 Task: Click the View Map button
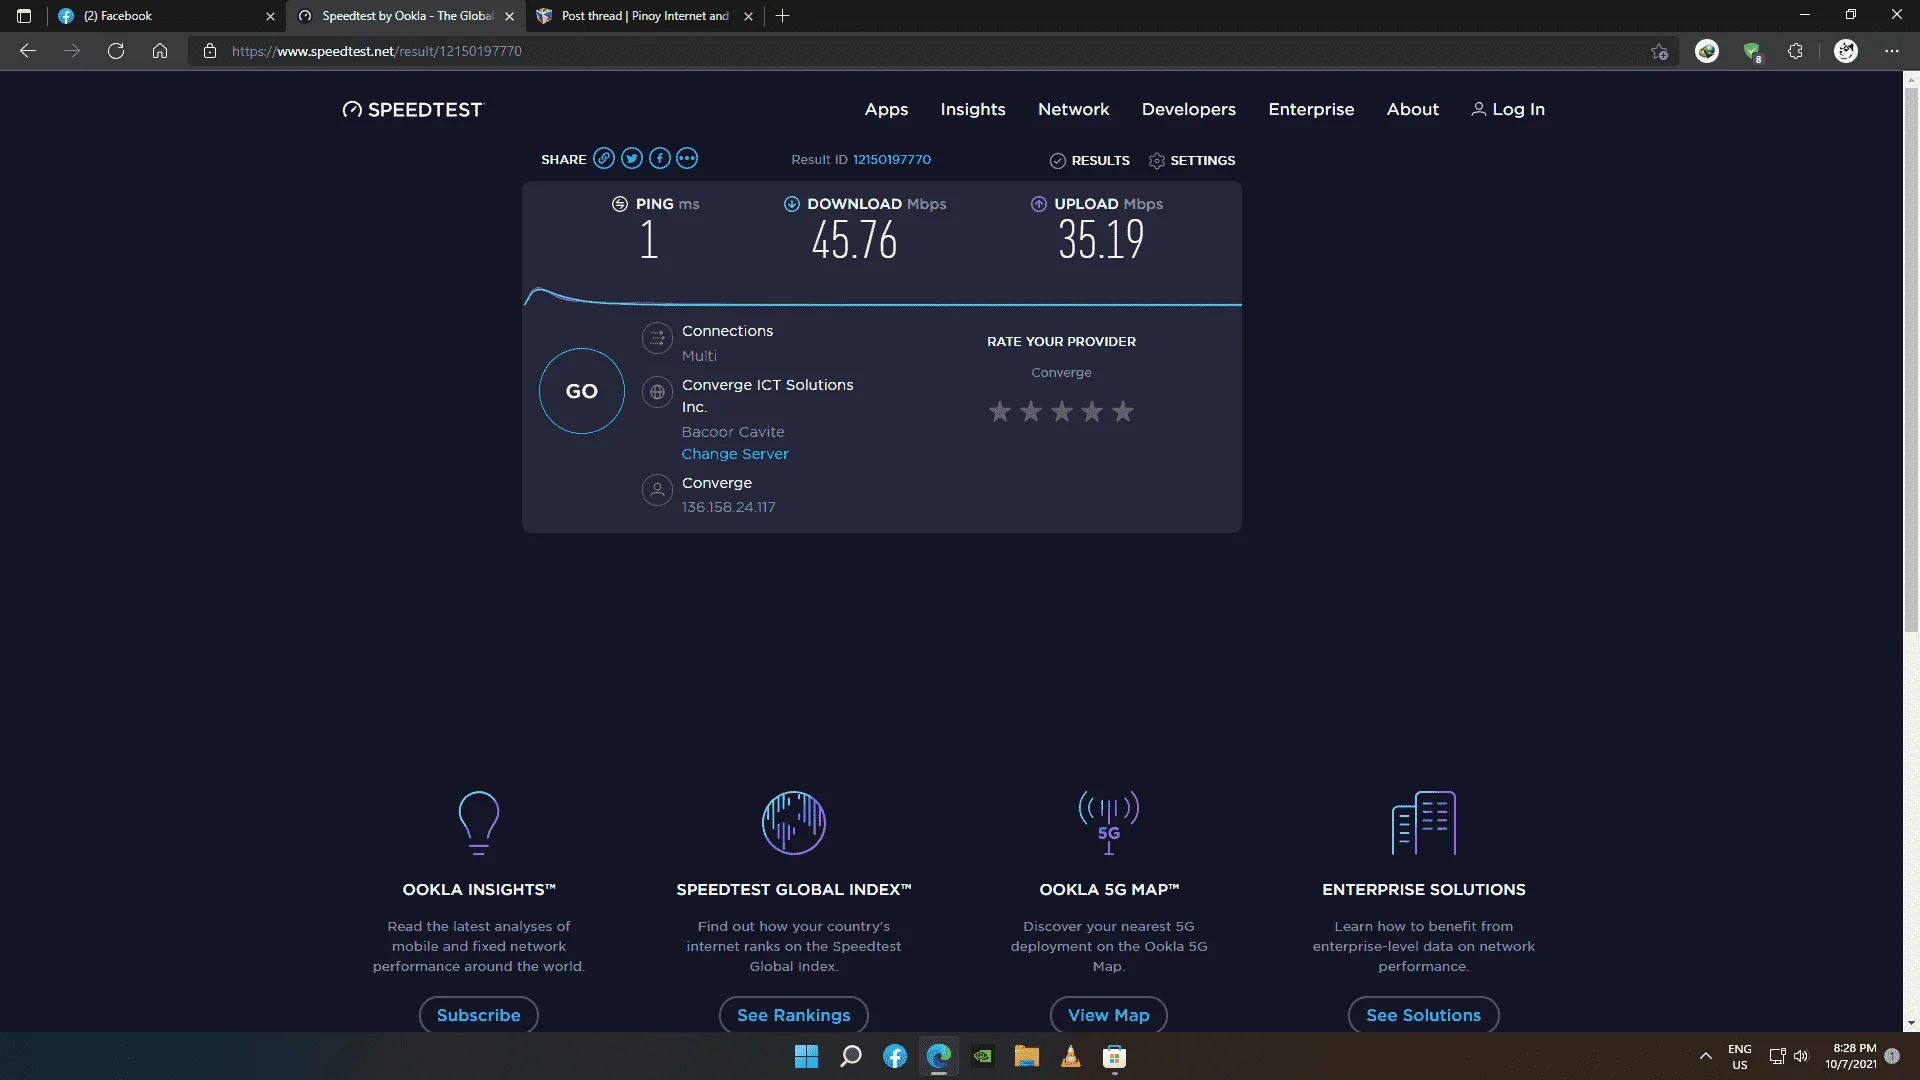pyautogui.click(x=1108, y=1014)
